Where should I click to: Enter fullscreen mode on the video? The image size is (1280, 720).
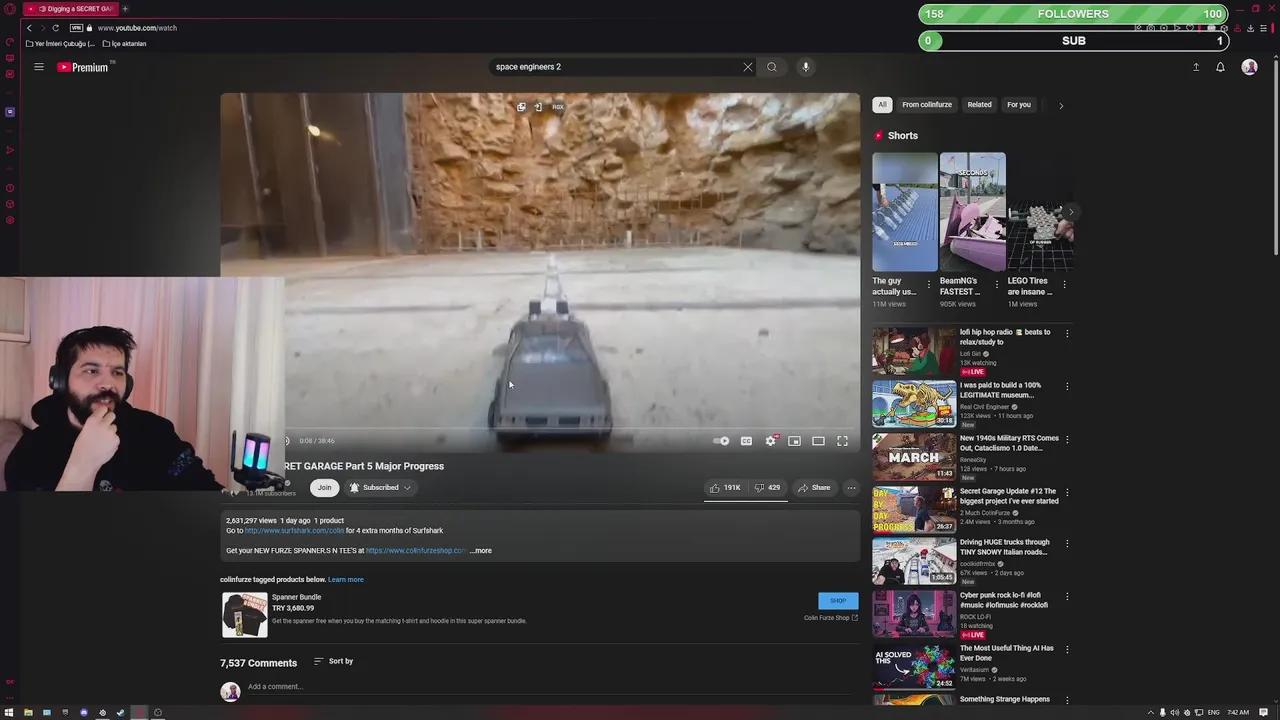[x=841, y=441]
